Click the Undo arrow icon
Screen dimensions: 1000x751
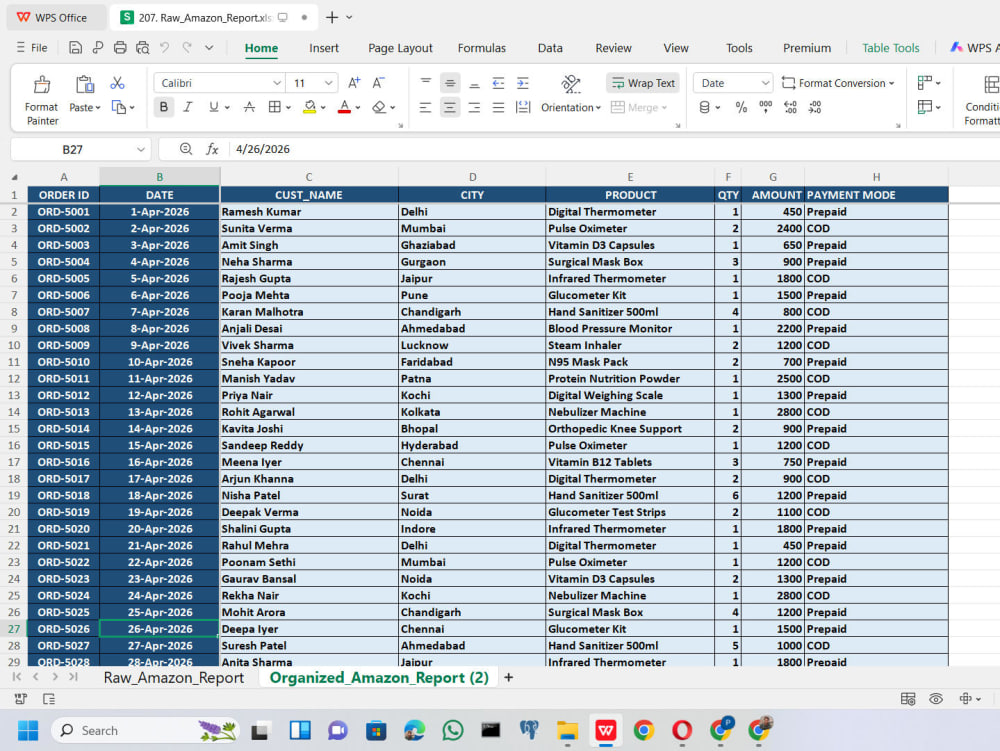tap(165, 47)
